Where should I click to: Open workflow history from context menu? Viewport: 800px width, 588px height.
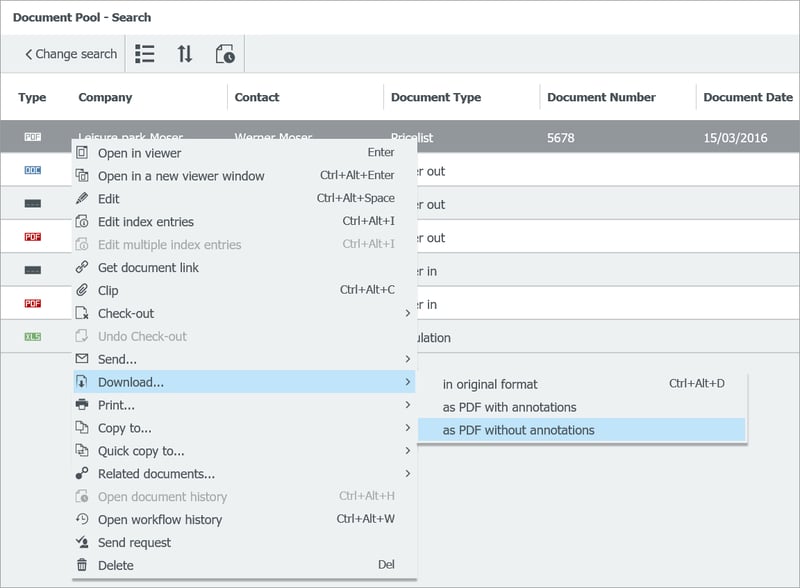(160, 519)
